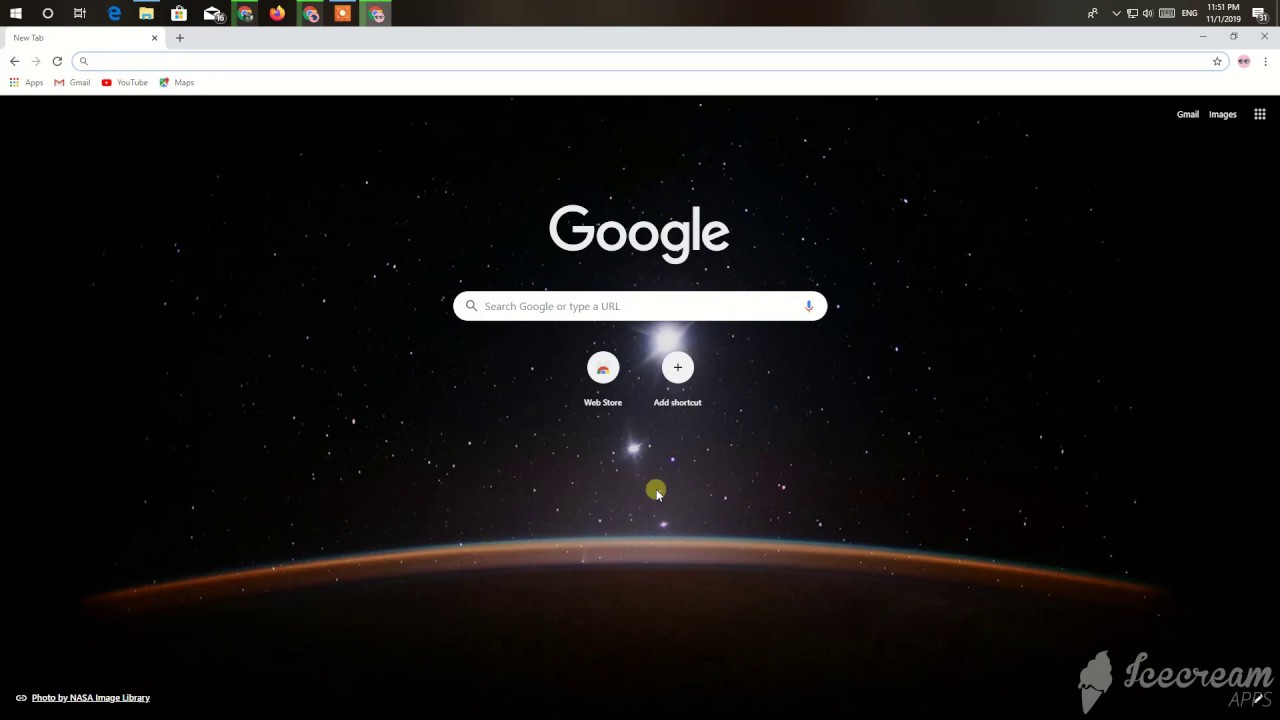1280x720 pixels.
Task: Open Chrome's three-dot menu
Action: [1265, 61]
